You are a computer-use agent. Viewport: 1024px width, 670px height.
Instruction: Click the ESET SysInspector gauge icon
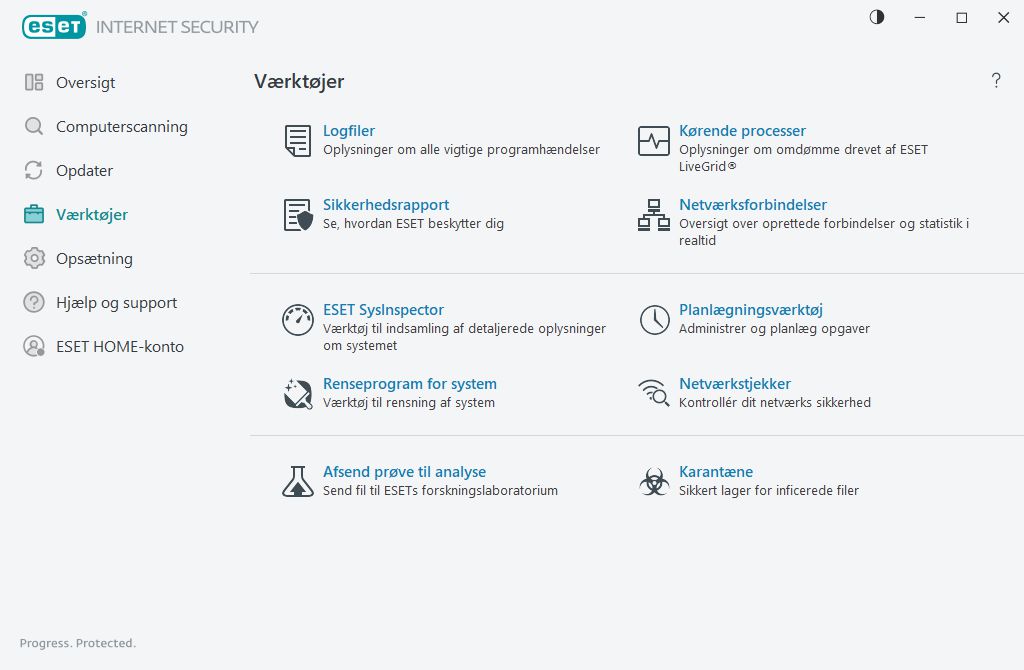tap(298, 320)
